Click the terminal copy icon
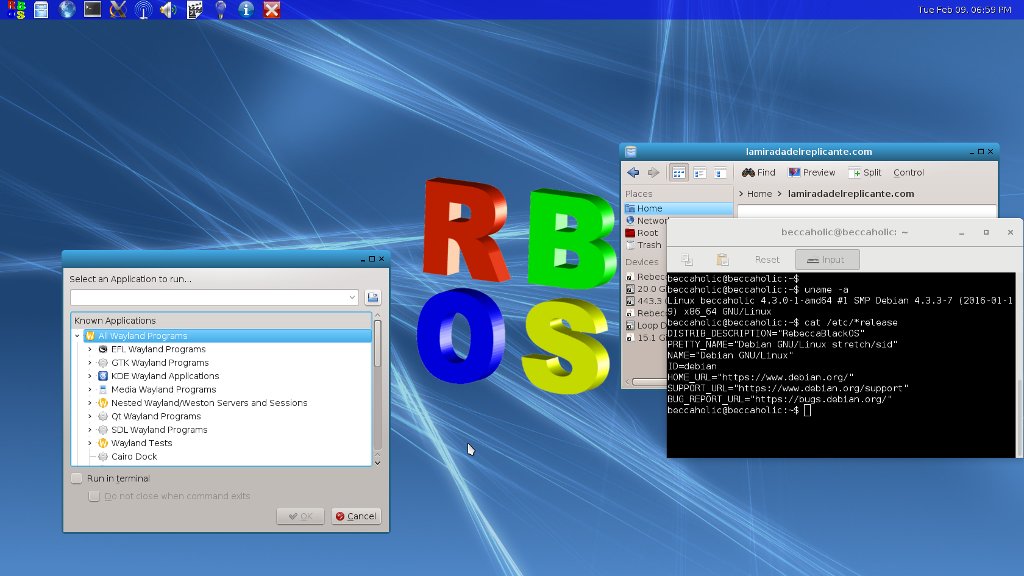 click(687, 259)
